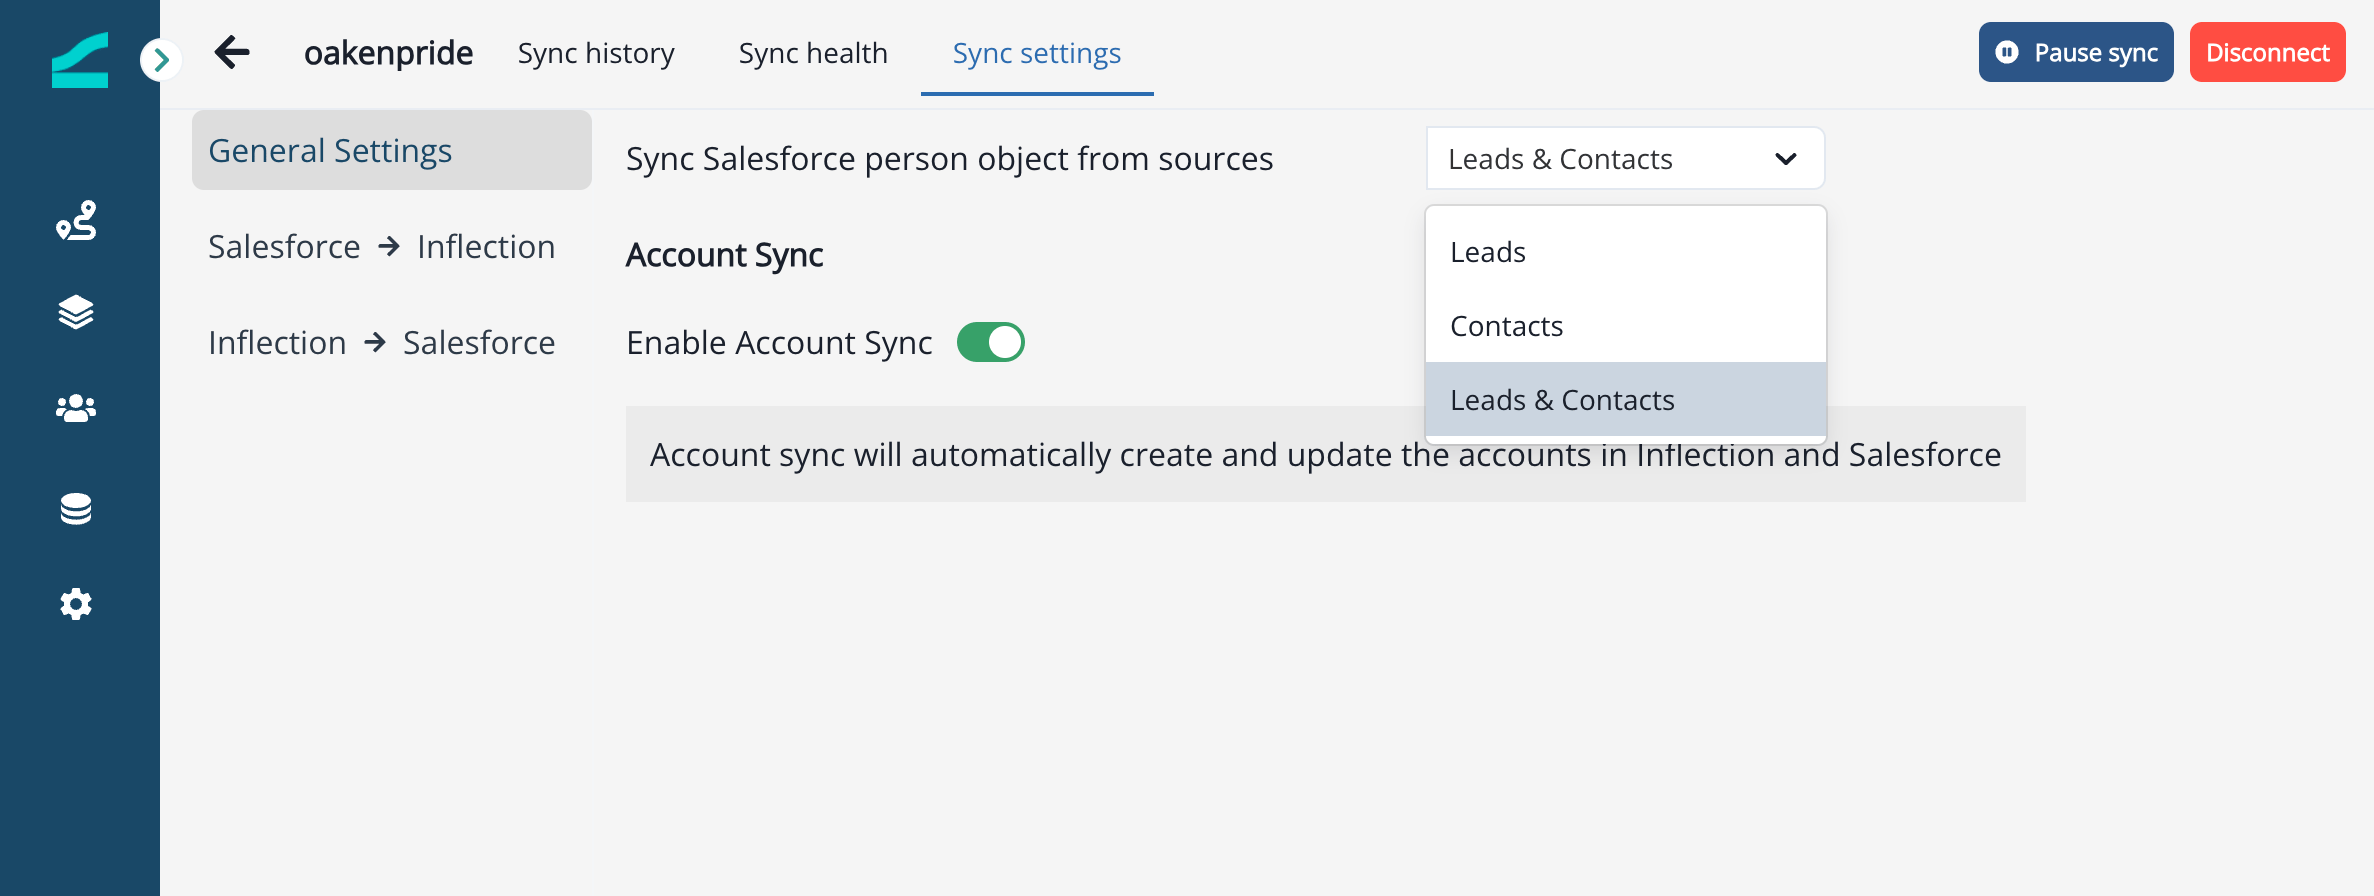The width and height of the screenshot is (2374, 896).
Task: Select the Sync settings tab
Action: click(1037, 53)
